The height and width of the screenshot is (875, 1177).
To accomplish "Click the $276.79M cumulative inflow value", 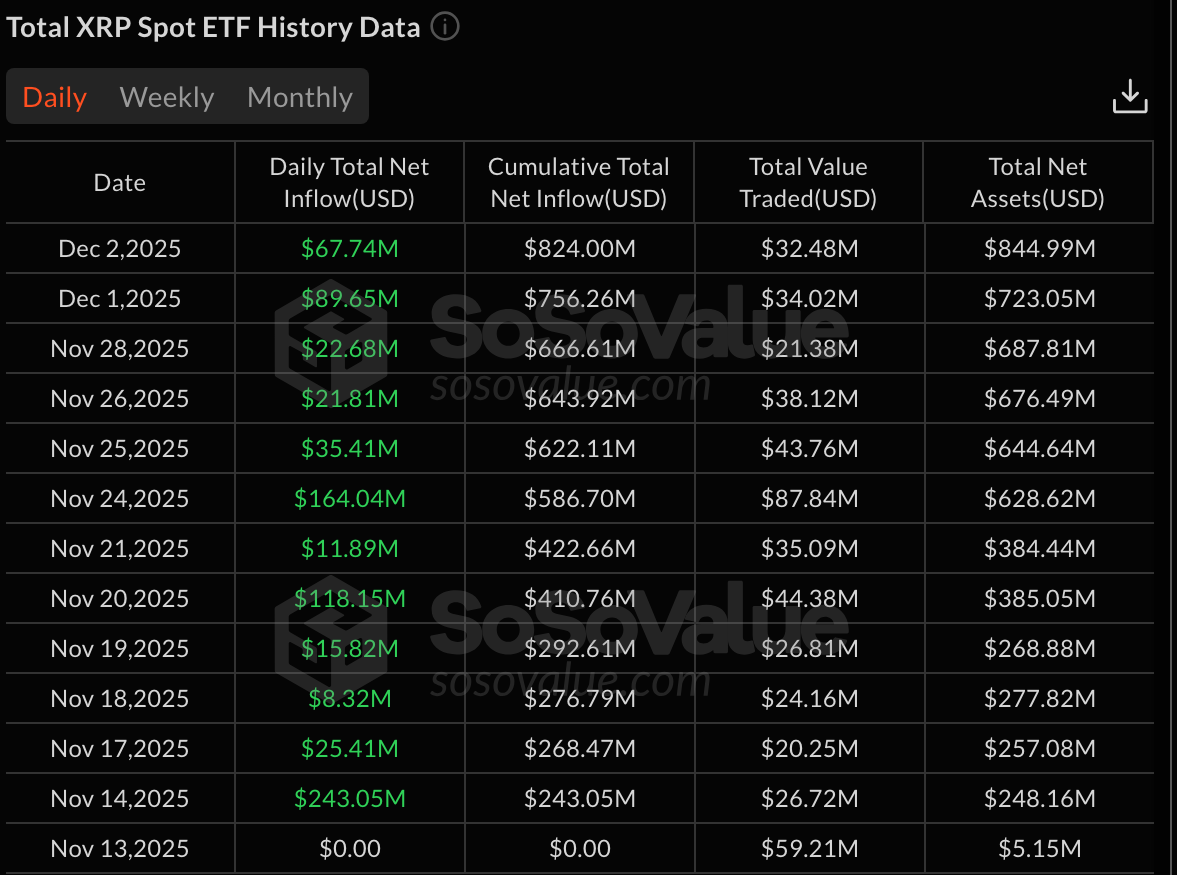I will point(579,699).
